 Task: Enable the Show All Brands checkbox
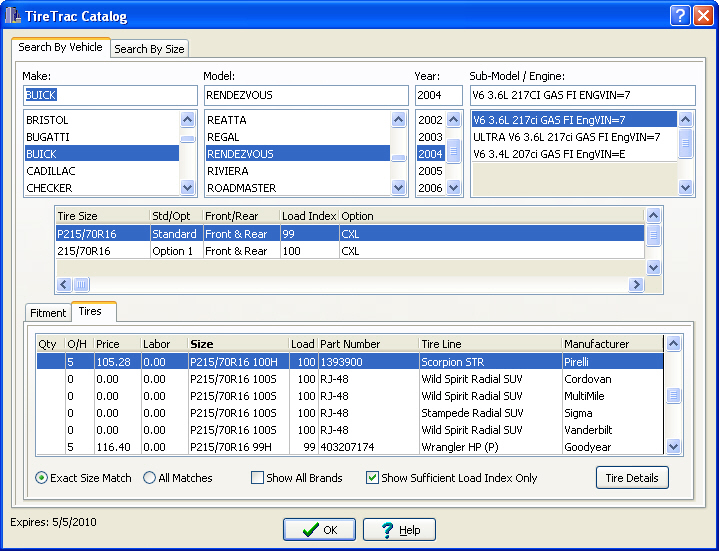(x=257, y=478)
